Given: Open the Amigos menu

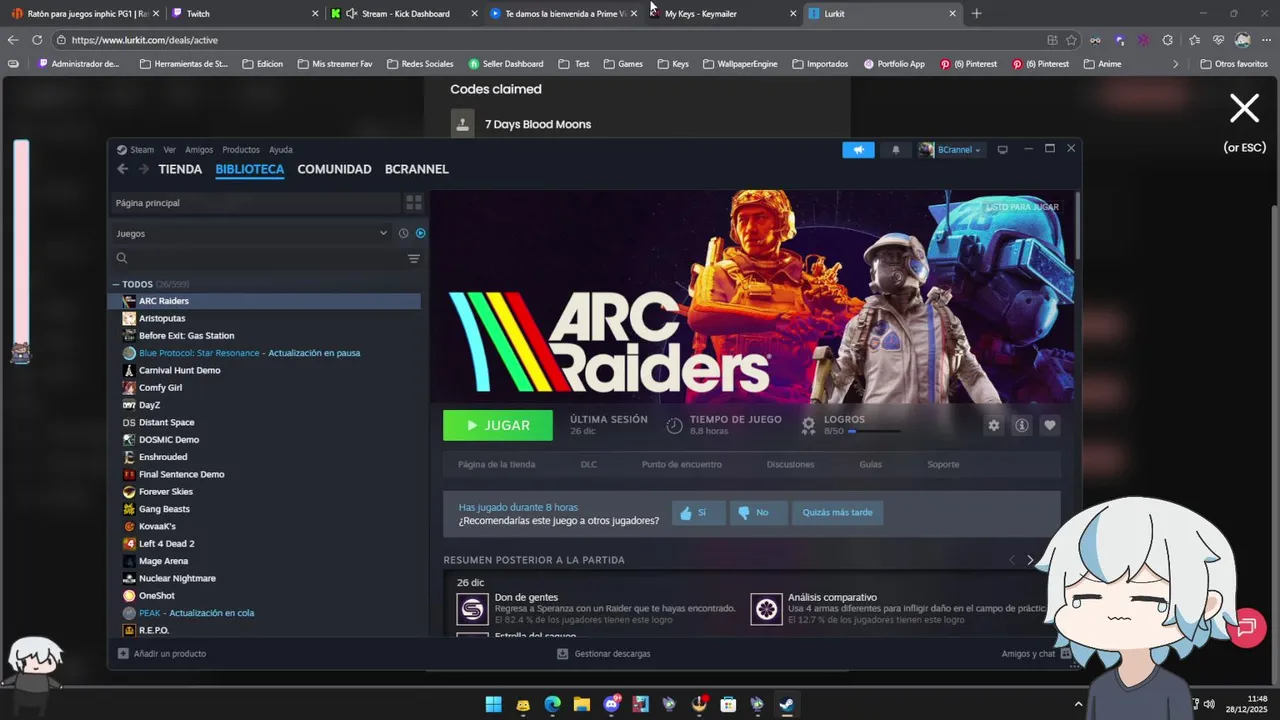Looking at the screenshot, I should coord(199,150).
